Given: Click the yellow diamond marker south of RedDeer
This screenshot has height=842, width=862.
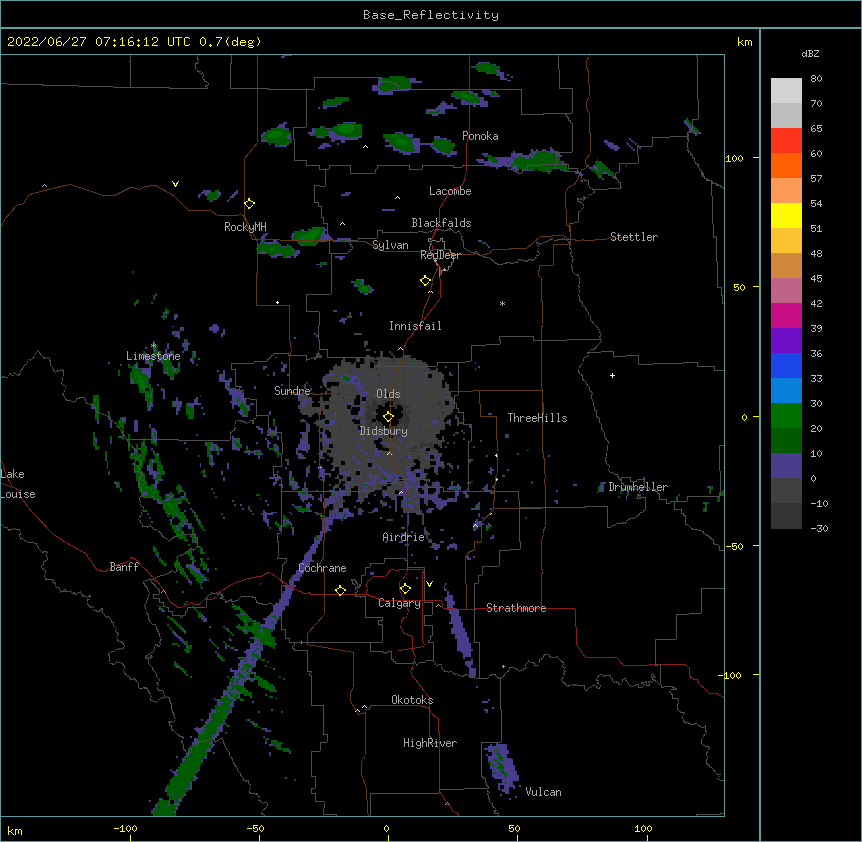Looking at the screenshot, I should click(x=426, y=281).
